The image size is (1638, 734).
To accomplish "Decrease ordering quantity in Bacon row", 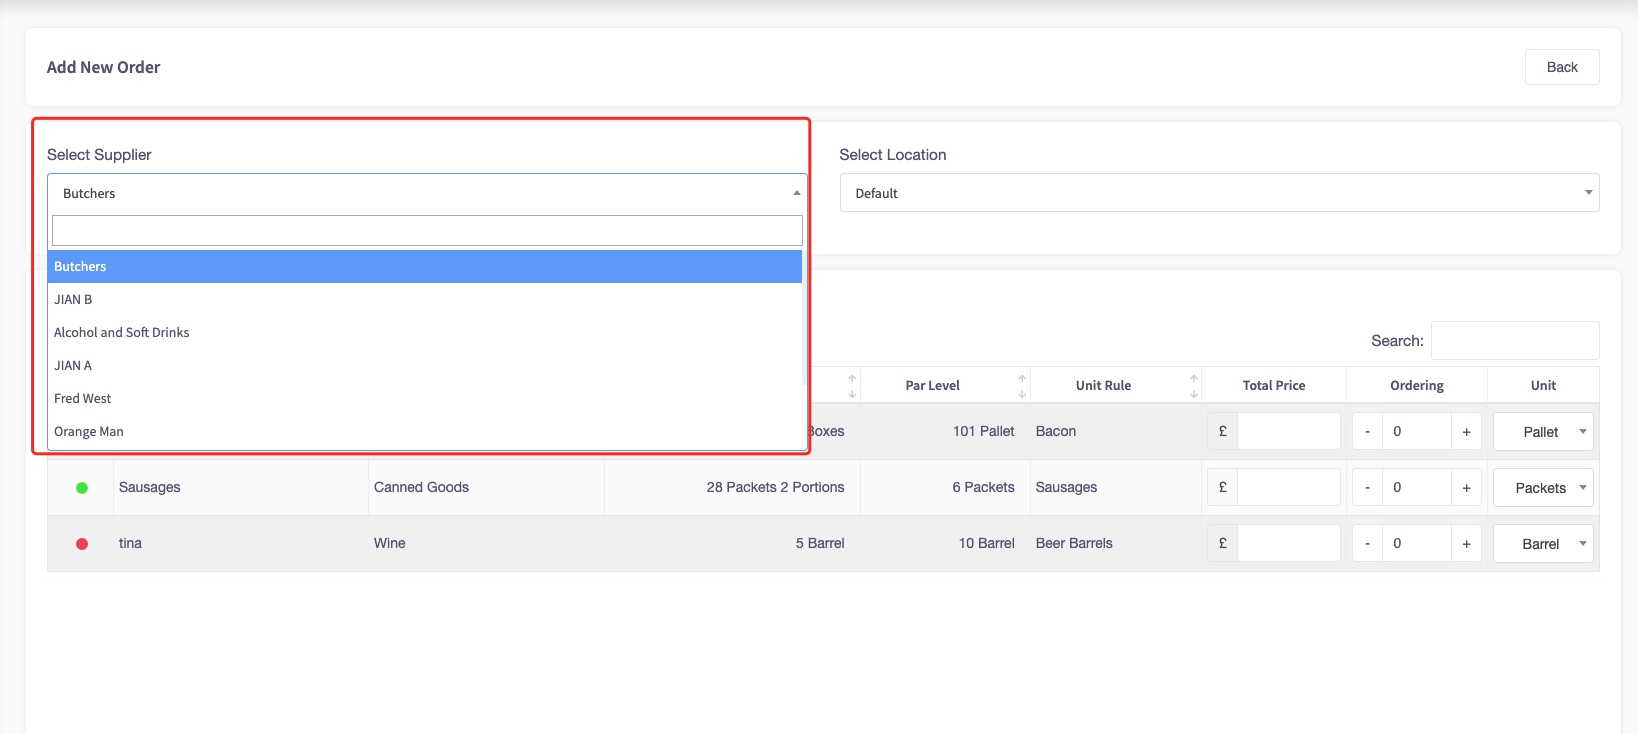I will coord(1367,432).
